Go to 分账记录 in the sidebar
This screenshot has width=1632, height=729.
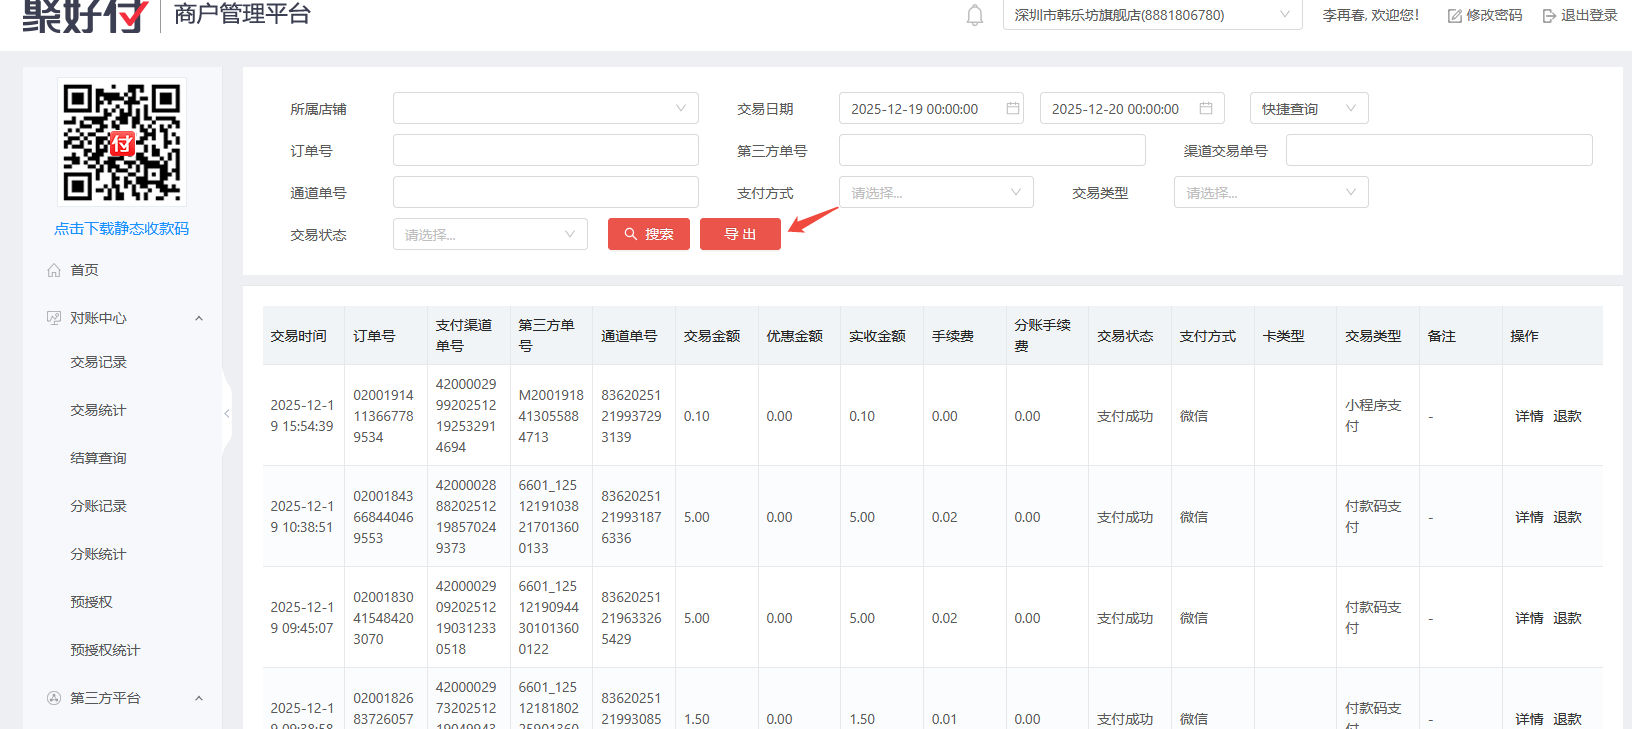pos(98,506)
